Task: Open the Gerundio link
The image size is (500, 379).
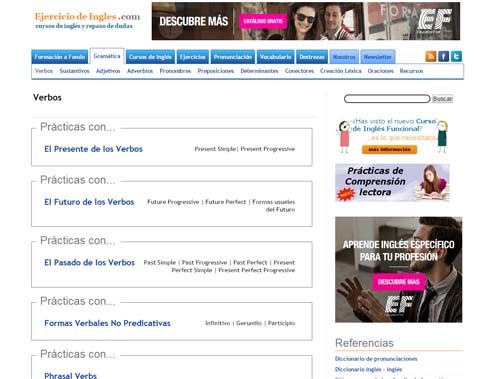Action: click(249, 323)
